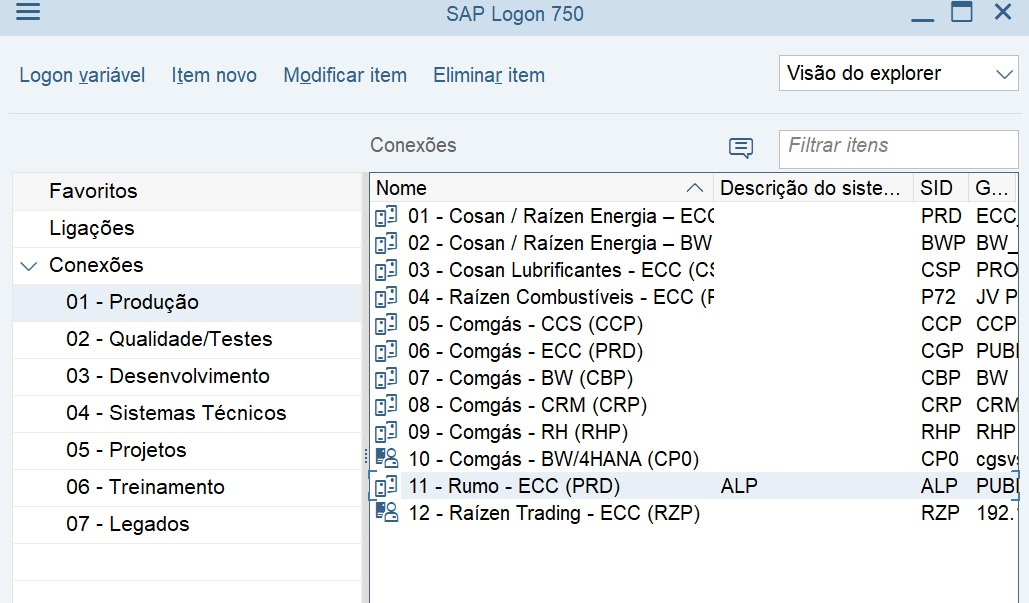This screenshot has width=1029, height=603.
Task: Select row 10 - Comgás - BW/4HANA (CP0)
Action: 694,459
